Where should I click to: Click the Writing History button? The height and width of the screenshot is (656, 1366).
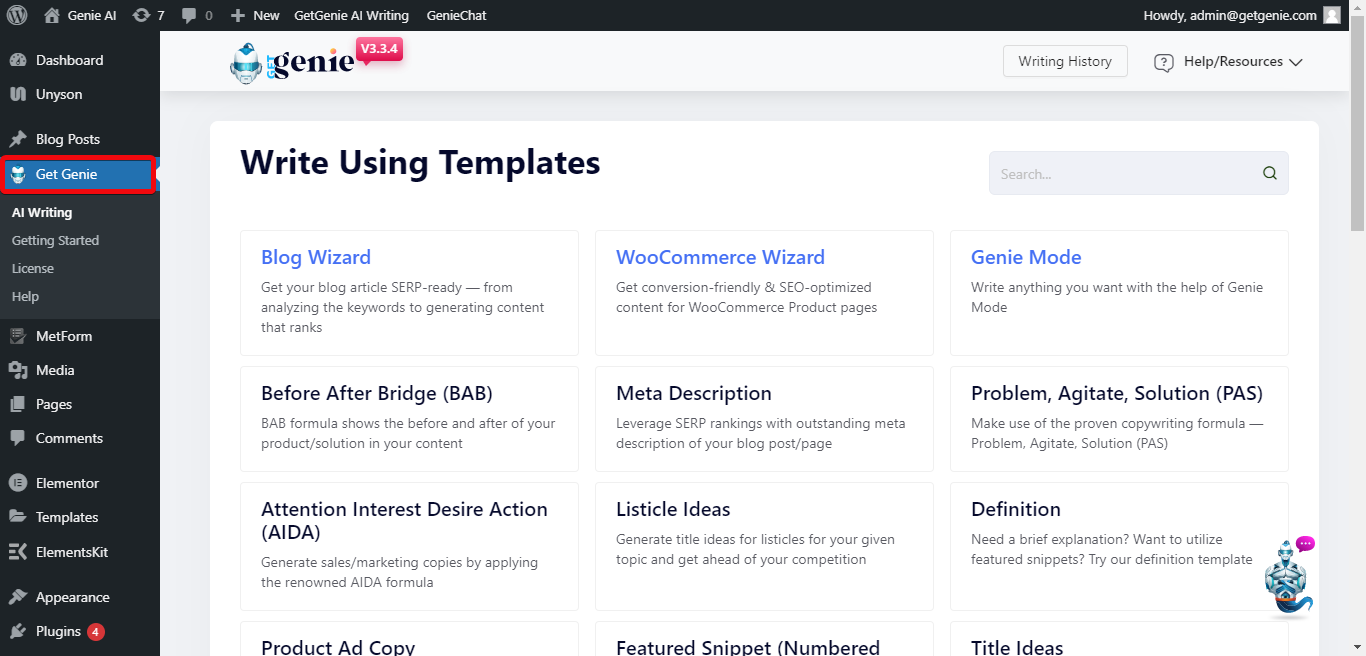point(1065,61)
